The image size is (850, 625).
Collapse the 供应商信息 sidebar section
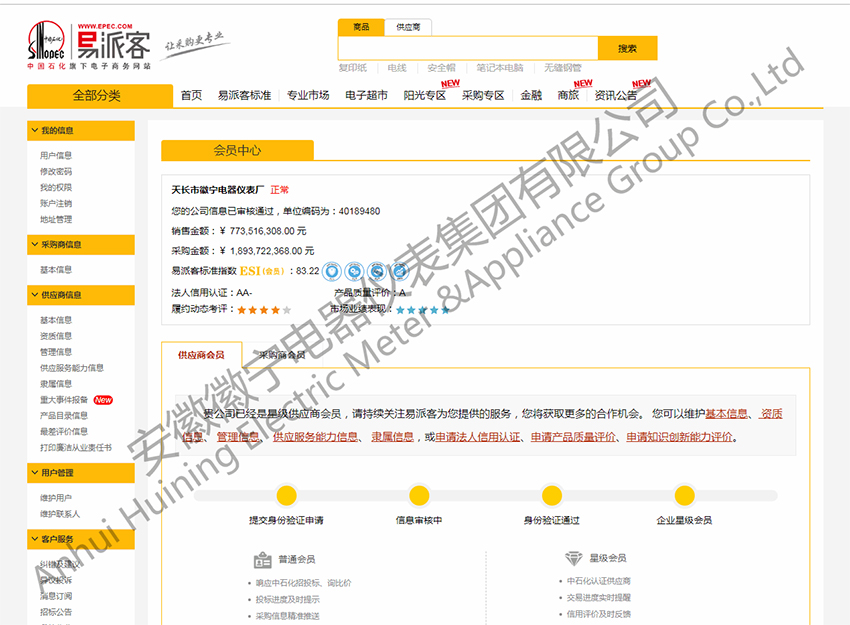click(81, 295)
